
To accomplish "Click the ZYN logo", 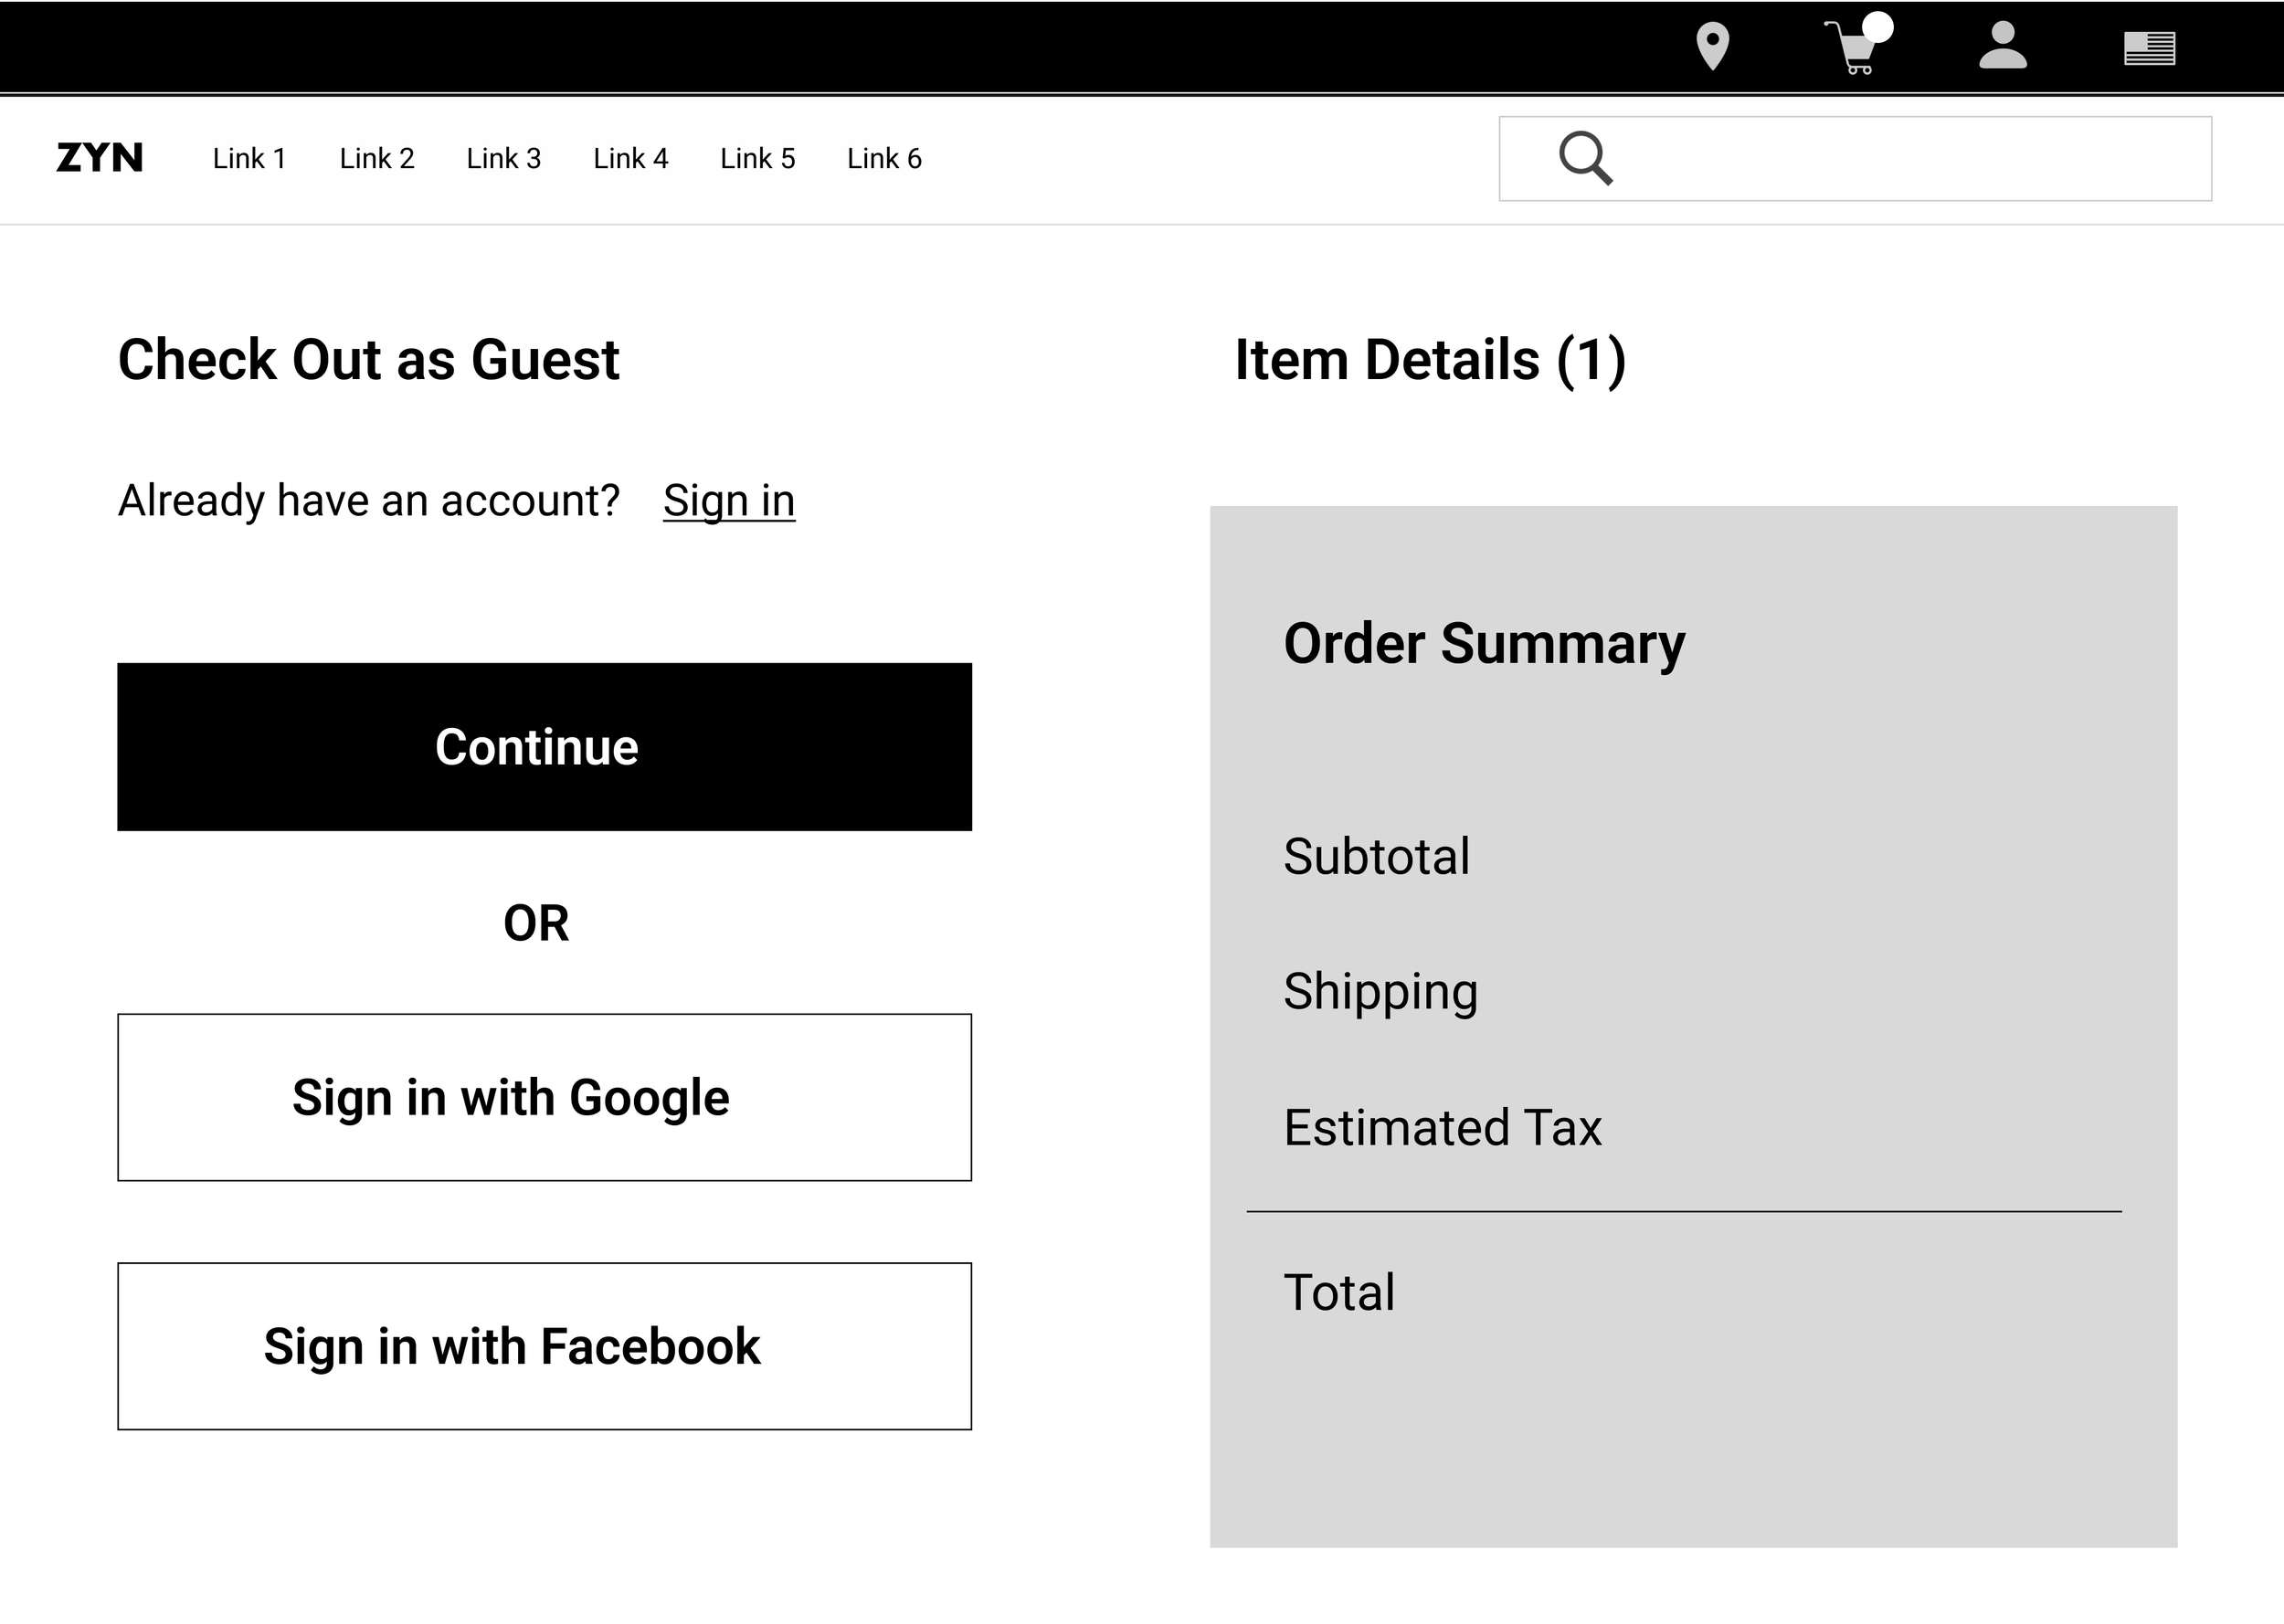I will click(x=100, y=158).
